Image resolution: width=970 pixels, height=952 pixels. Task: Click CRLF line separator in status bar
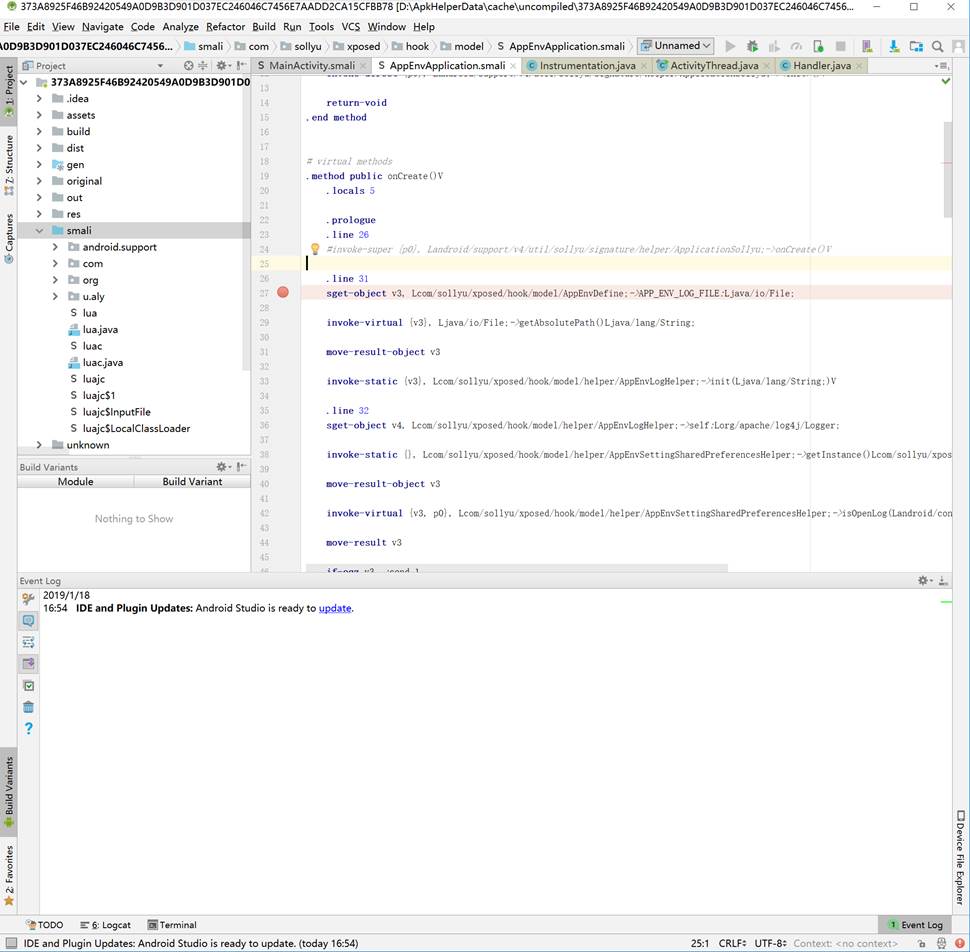(734, 943)
